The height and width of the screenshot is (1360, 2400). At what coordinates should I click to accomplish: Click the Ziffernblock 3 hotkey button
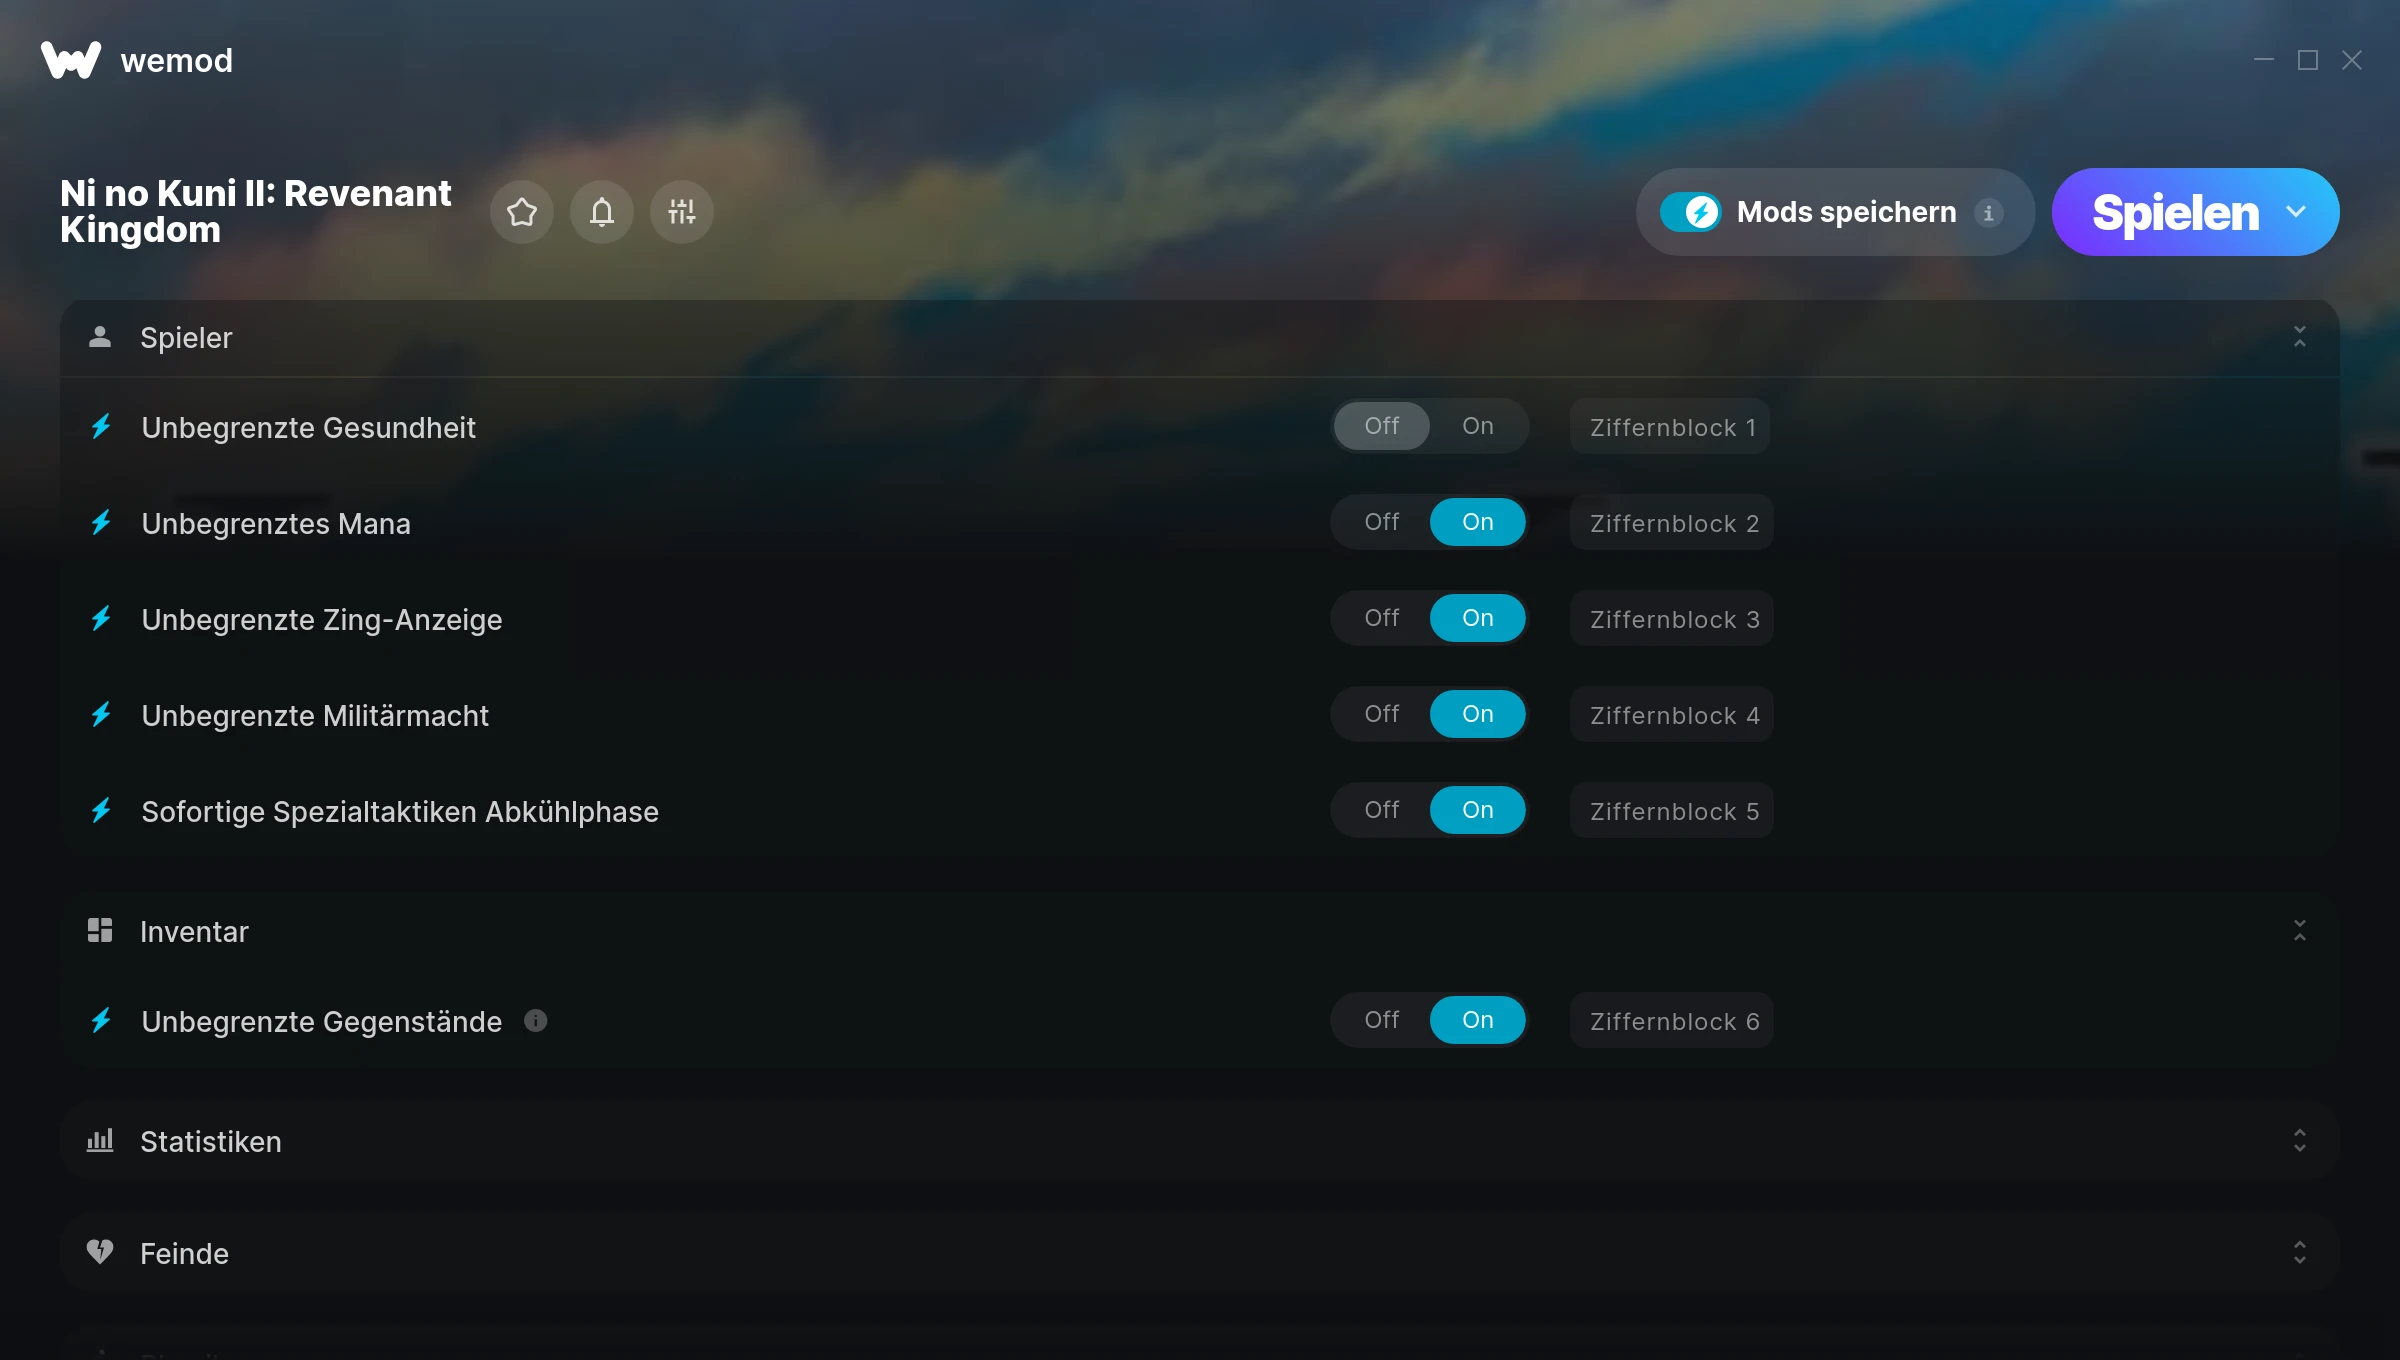[x=1672, y=619]
